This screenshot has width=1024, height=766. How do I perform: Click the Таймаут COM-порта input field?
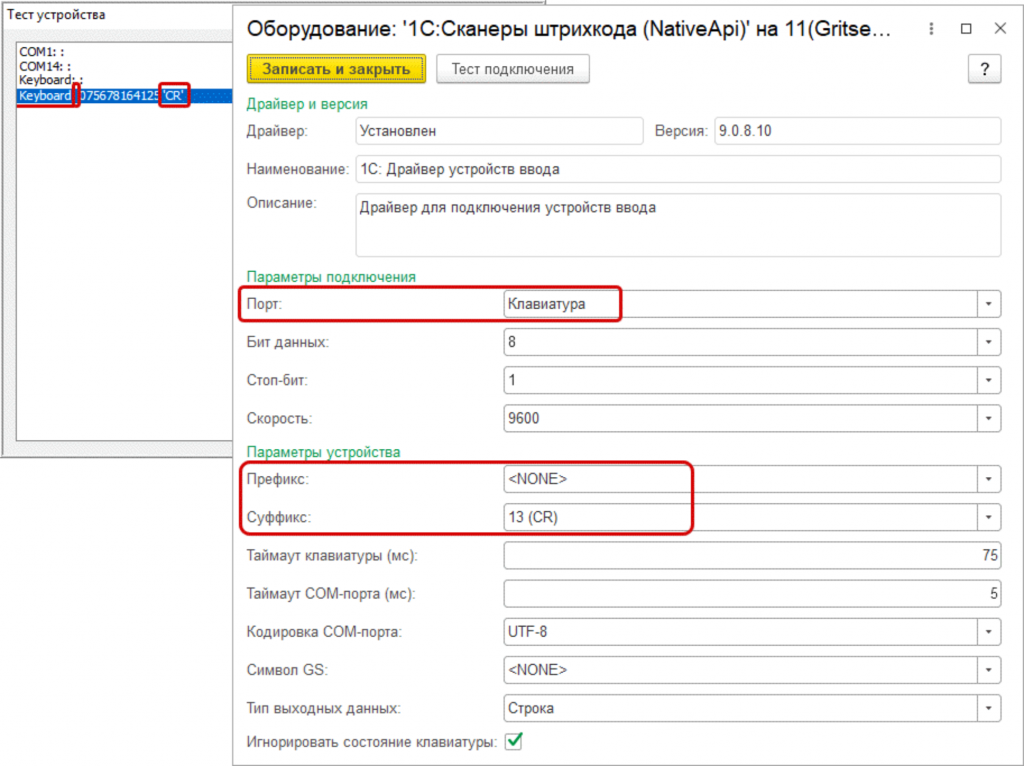click(752, 593)
